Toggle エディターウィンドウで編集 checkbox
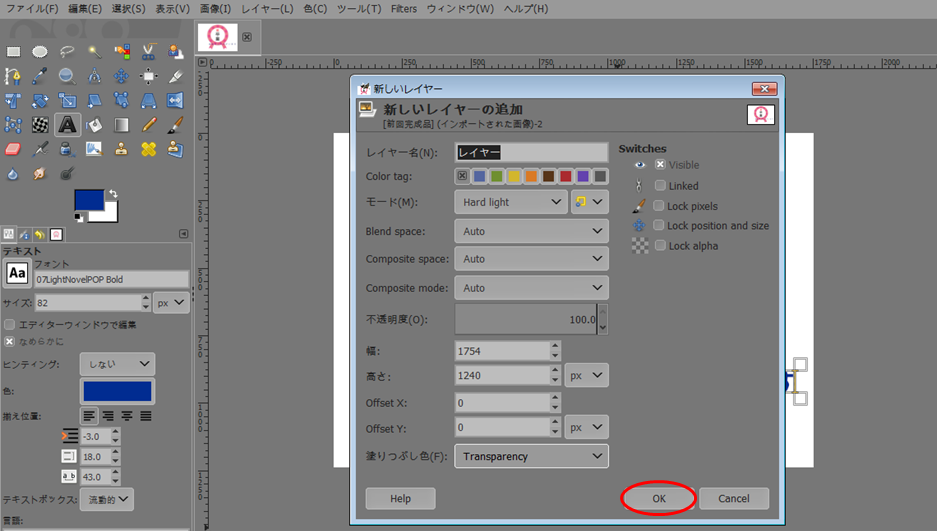 click(x=10, y=324)
